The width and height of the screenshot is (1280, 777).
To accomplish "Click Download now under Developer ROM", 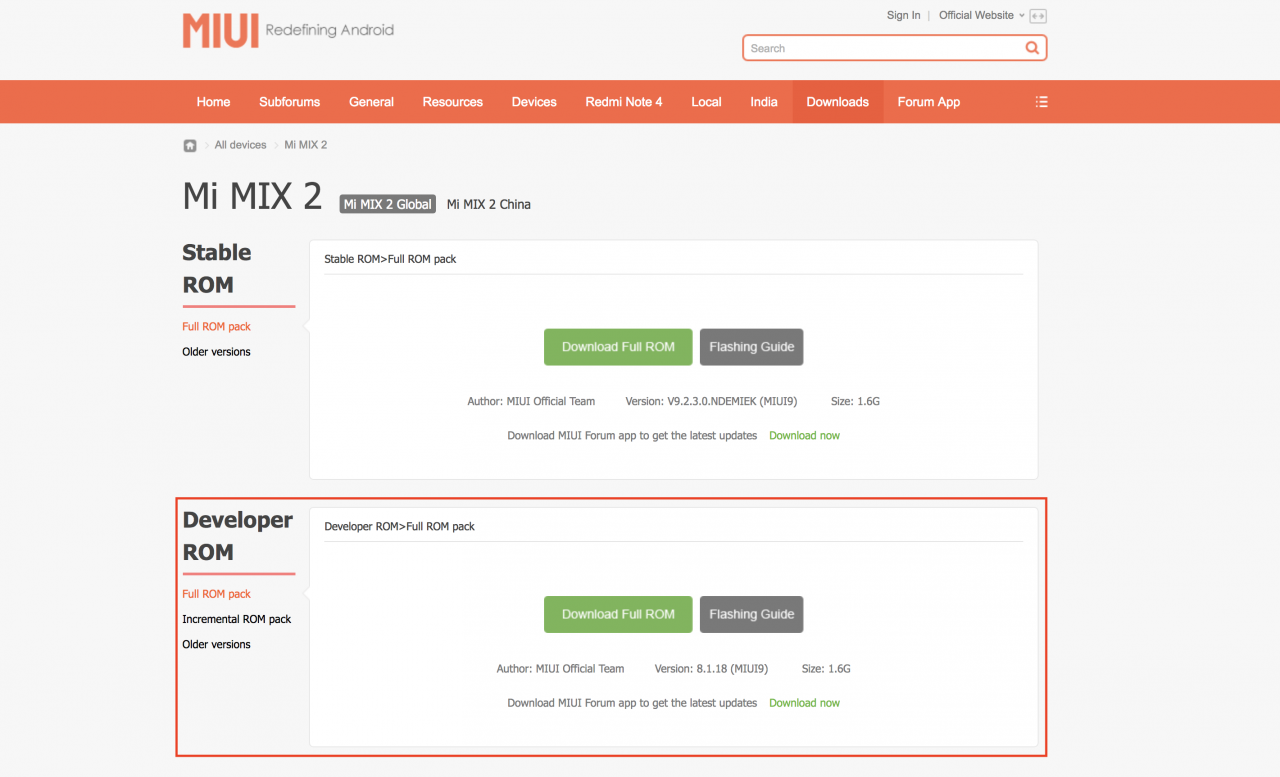I will coord(804,703).
